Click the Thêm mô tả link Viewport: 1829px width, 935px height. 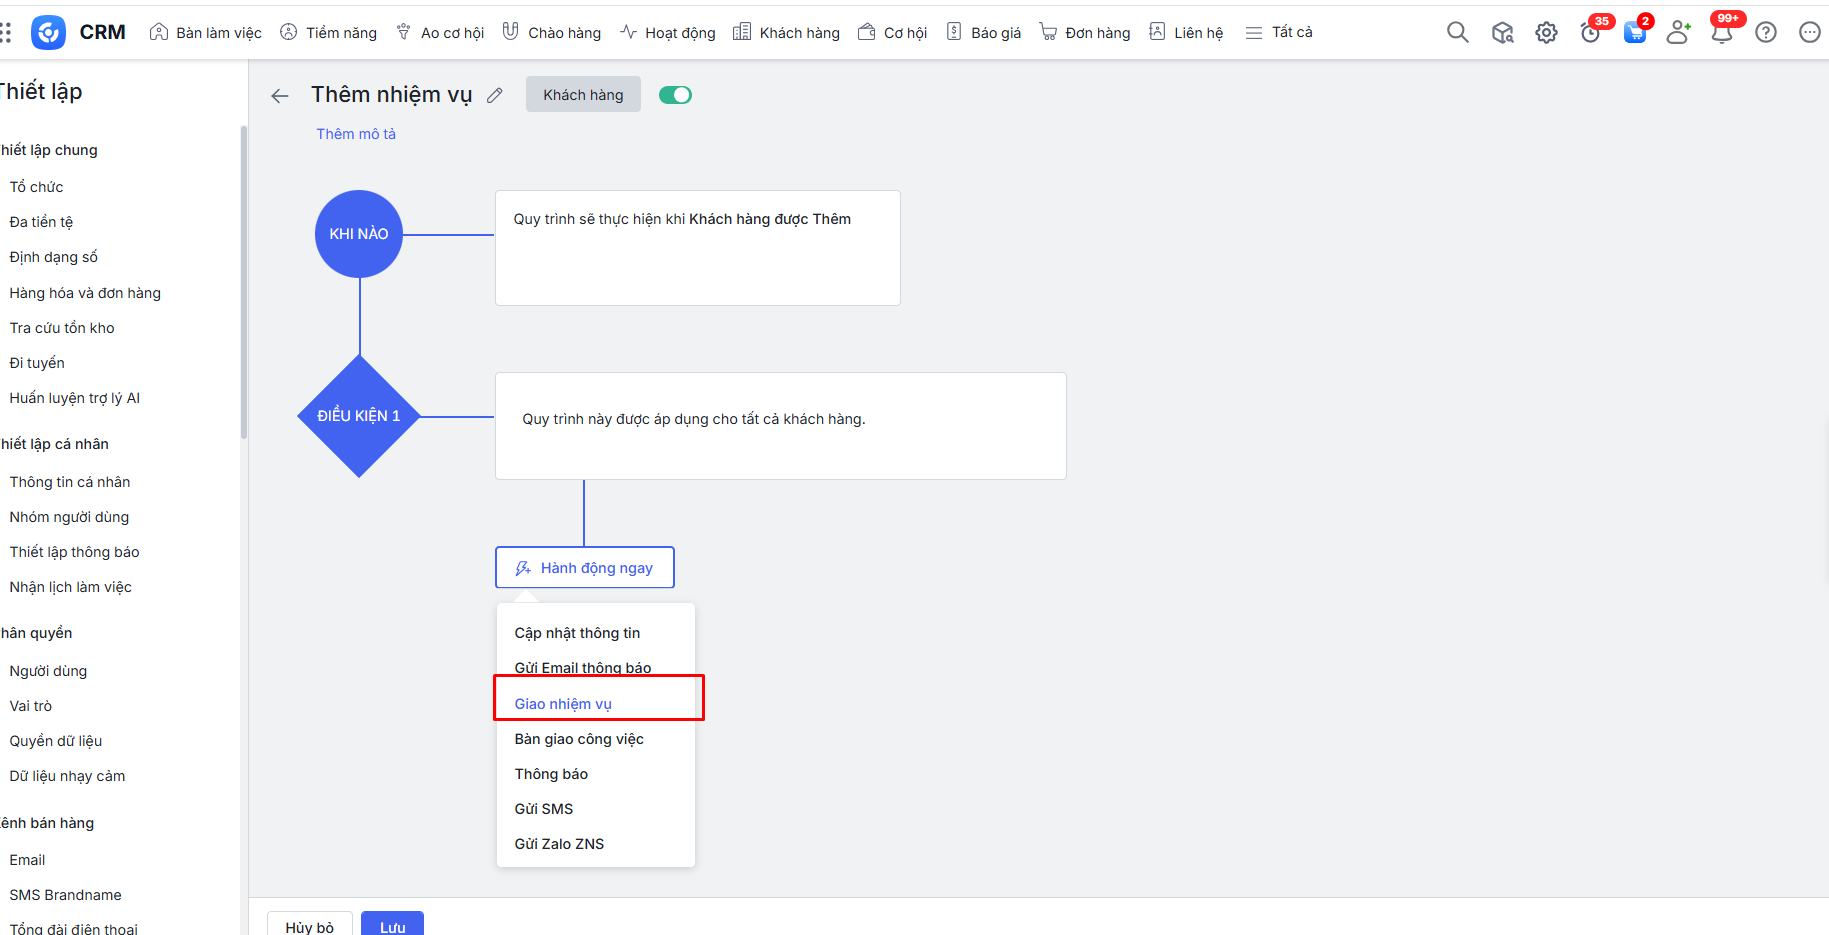click(x=356, y=134)
